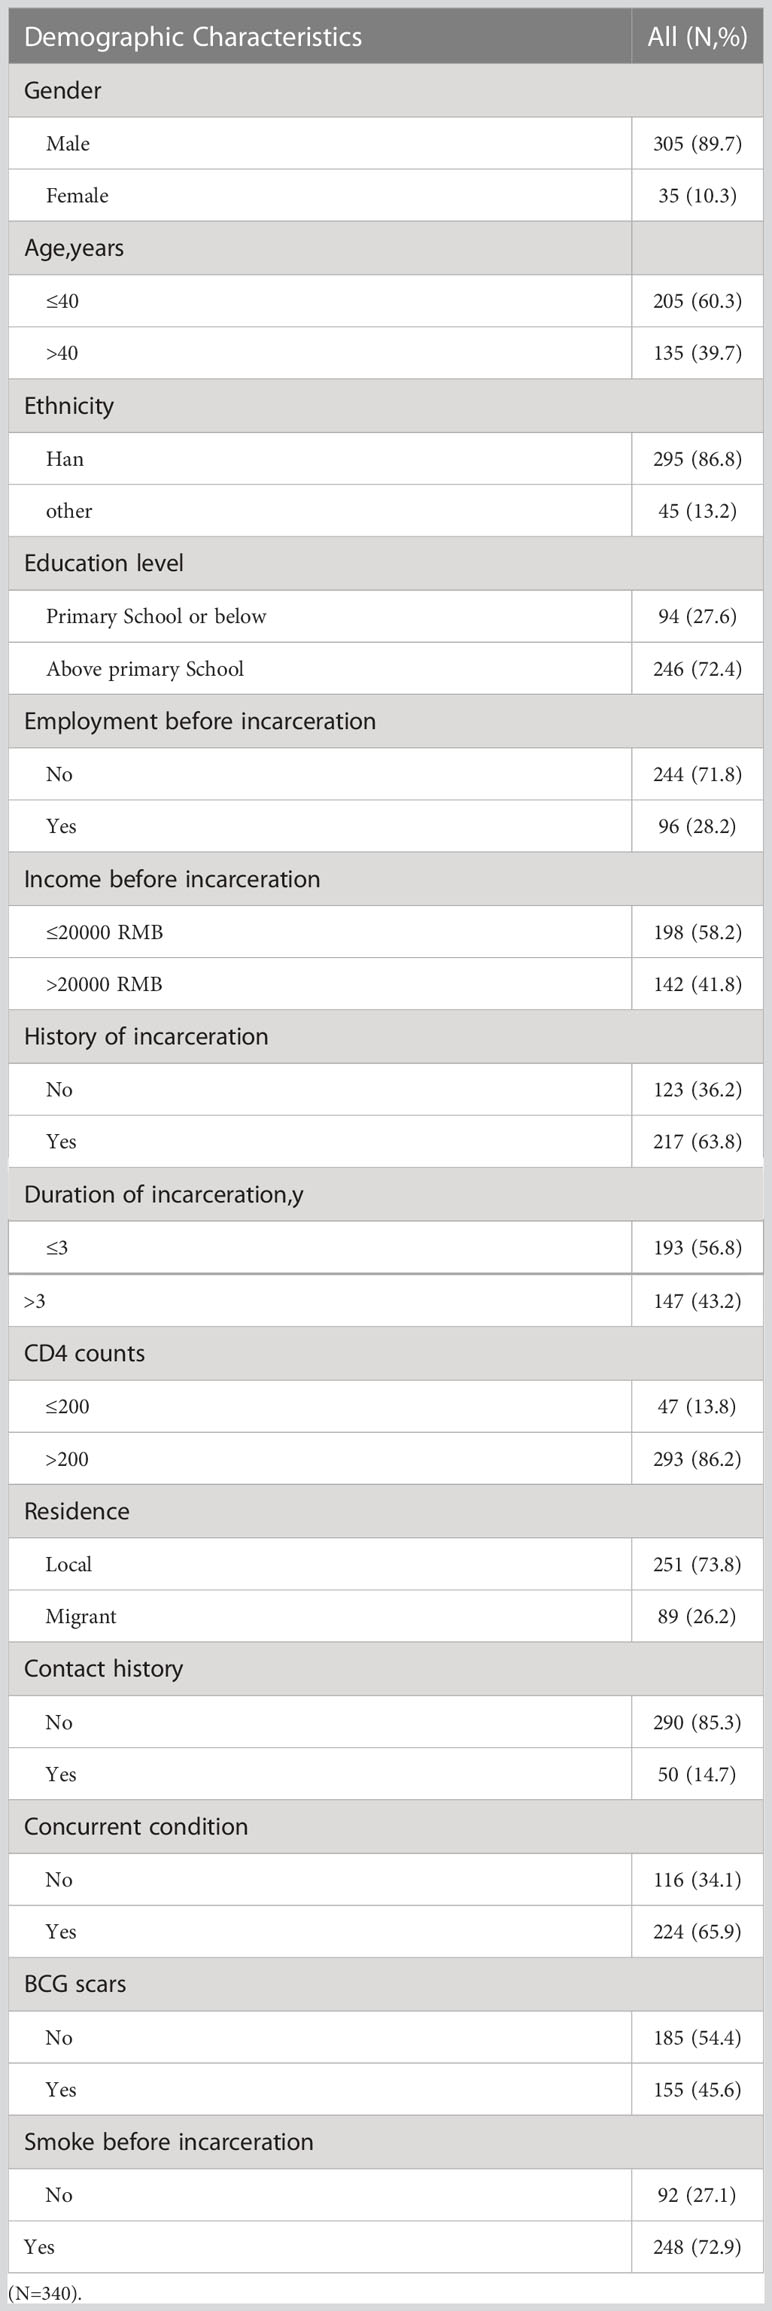Click the >20000 RMB value 142 (41.8)

coord(697,984)
